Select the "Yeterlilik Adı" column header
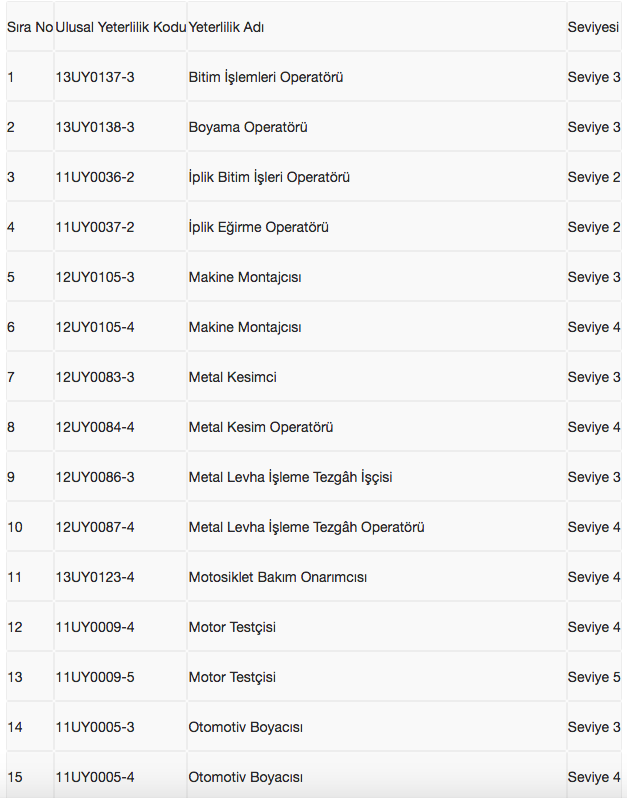Screen dimensions: 627x798 tap(226, 27)
